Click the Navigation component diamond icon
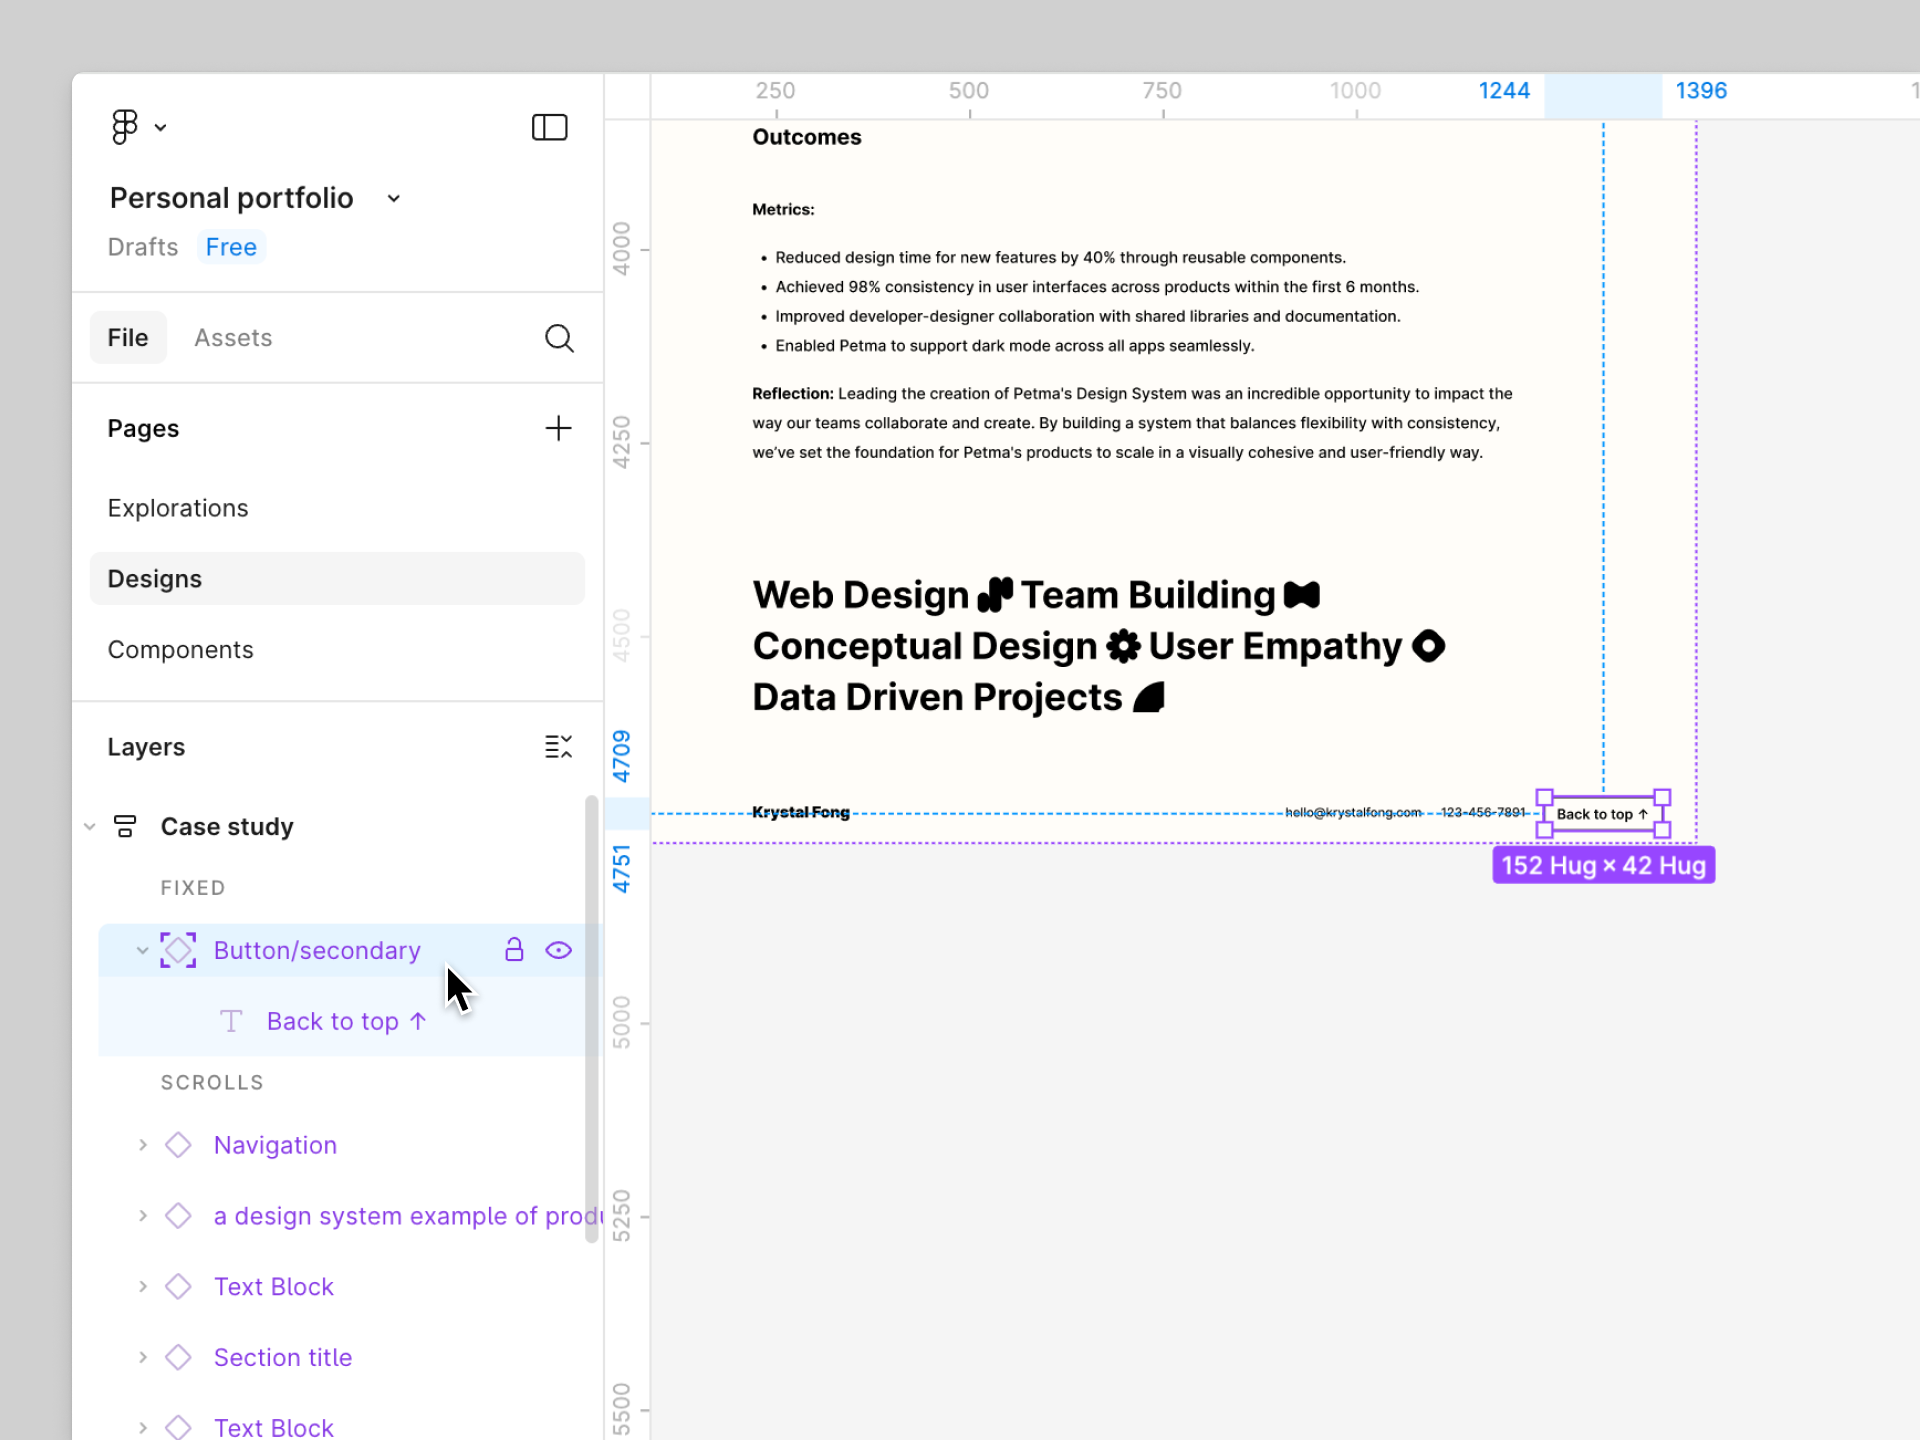 [x=178, y=1145]
